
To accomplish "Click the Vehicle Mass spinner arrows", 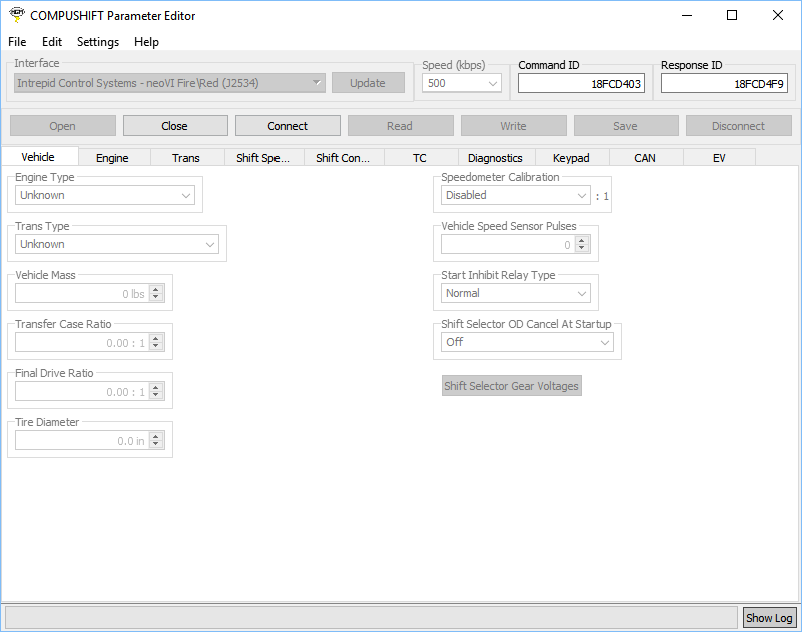I will [155, 294].
